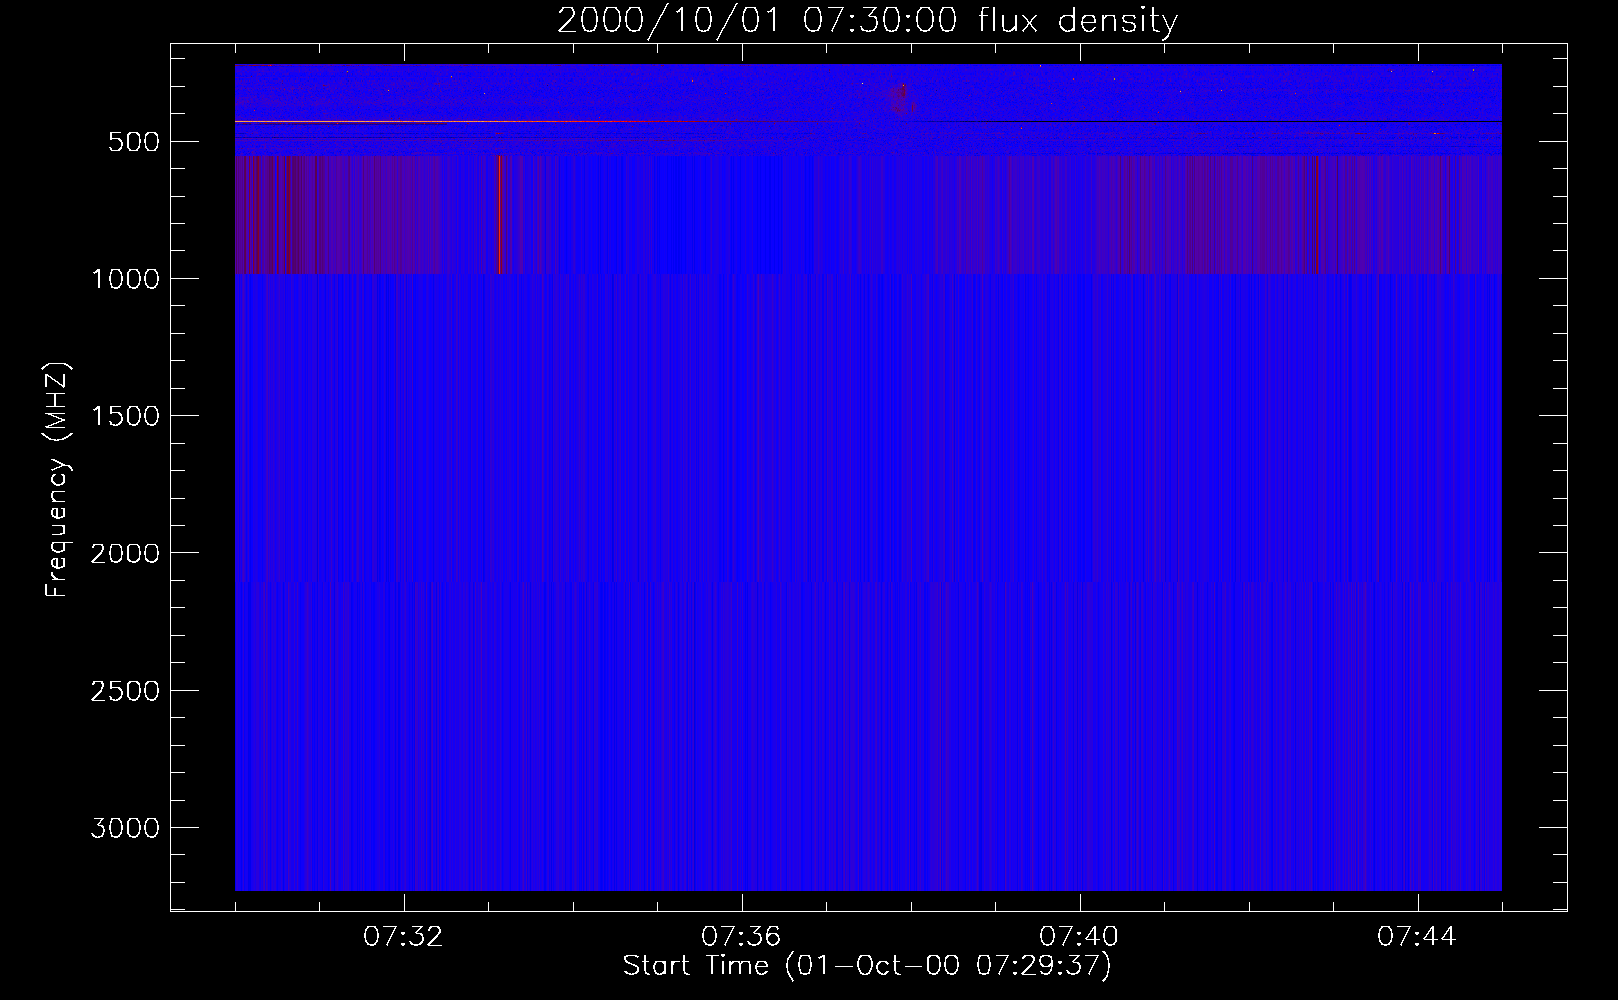Click the 'Frequency (MHZ)' y-axis label
The image size is (1618, 1000).
[x=57, y=480]
